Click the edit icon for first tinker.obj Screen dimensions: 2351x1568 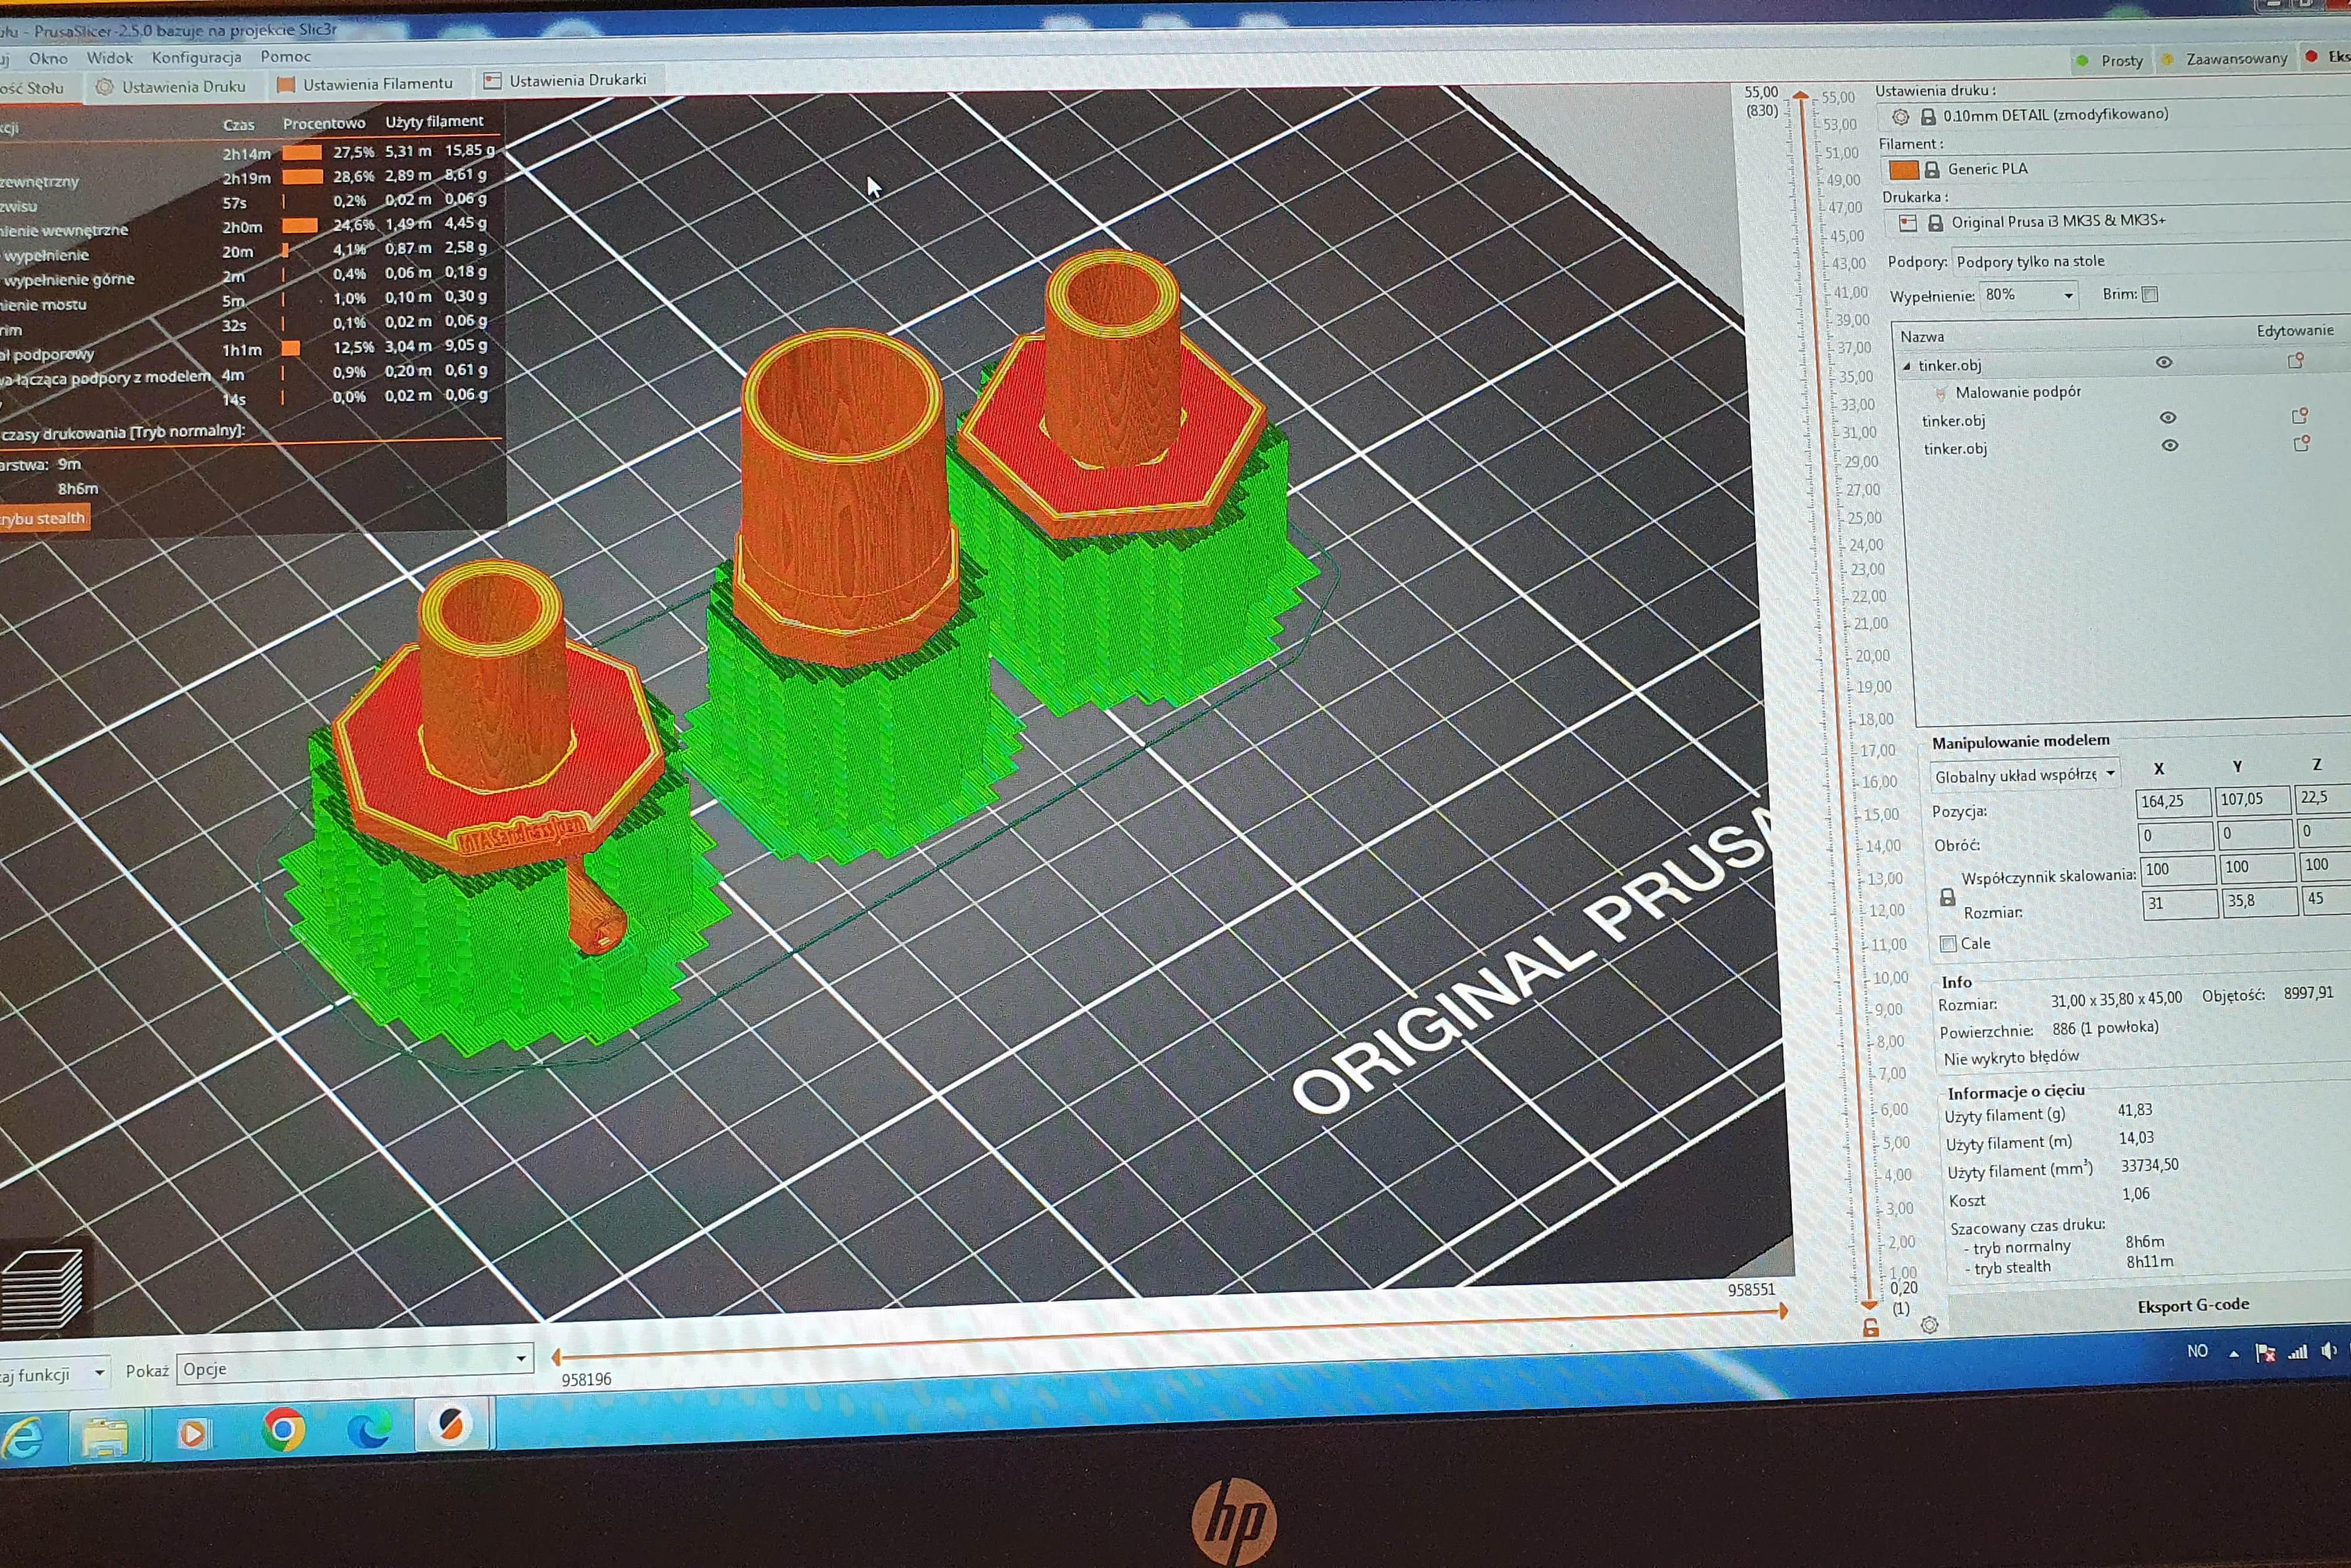(x=2296, y=361)
